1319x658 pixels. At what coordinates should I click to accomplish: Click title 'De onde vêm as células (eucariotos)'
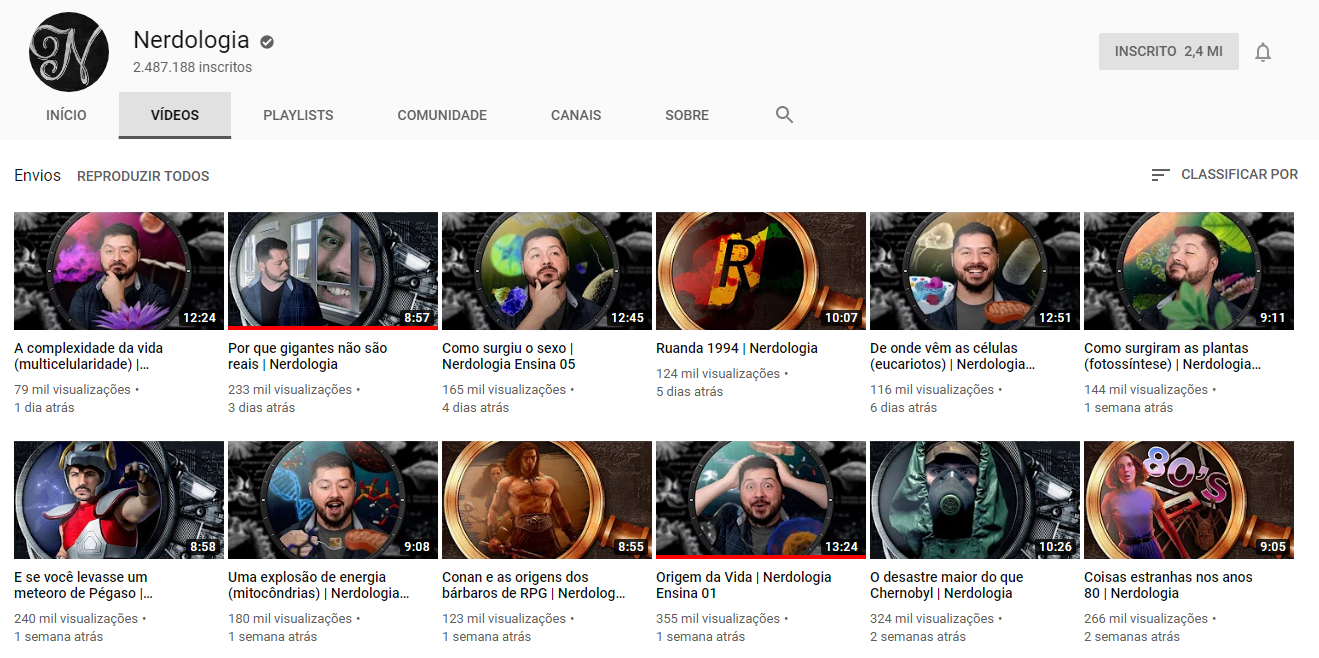click(953, 356)
